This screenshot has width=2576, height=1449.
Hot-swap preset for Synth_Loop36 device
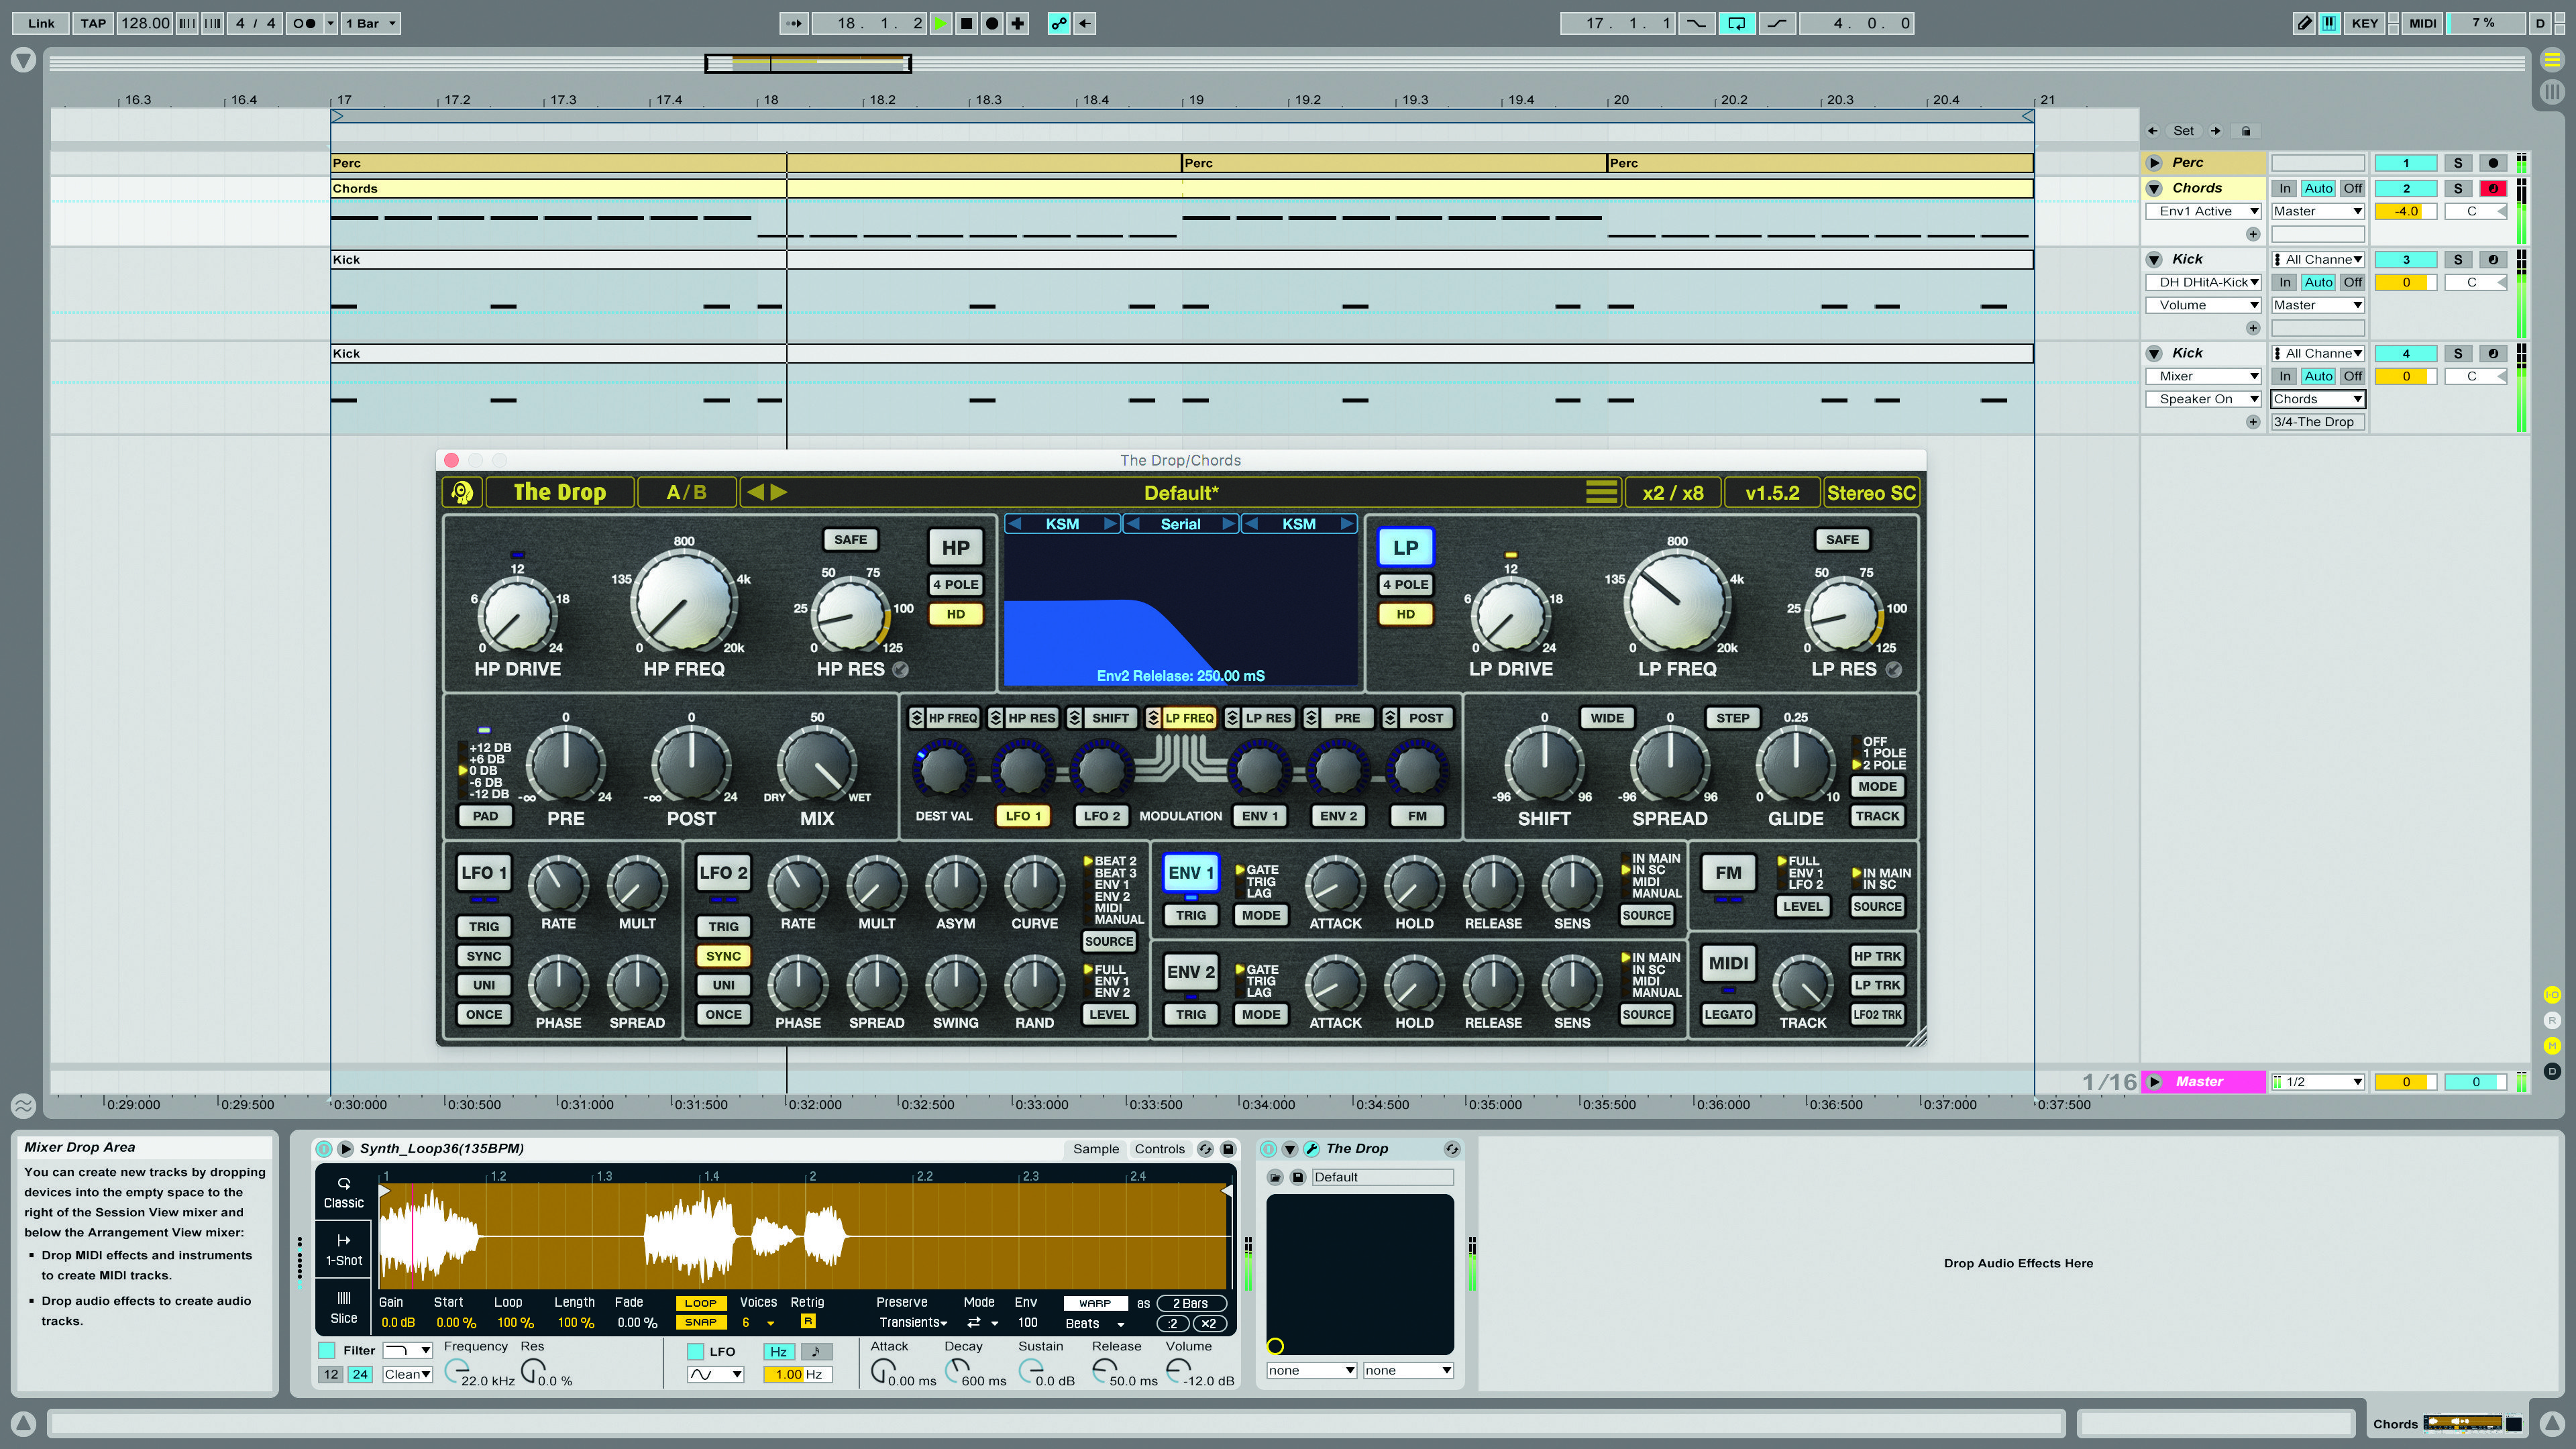[x=1206, y=1149]
